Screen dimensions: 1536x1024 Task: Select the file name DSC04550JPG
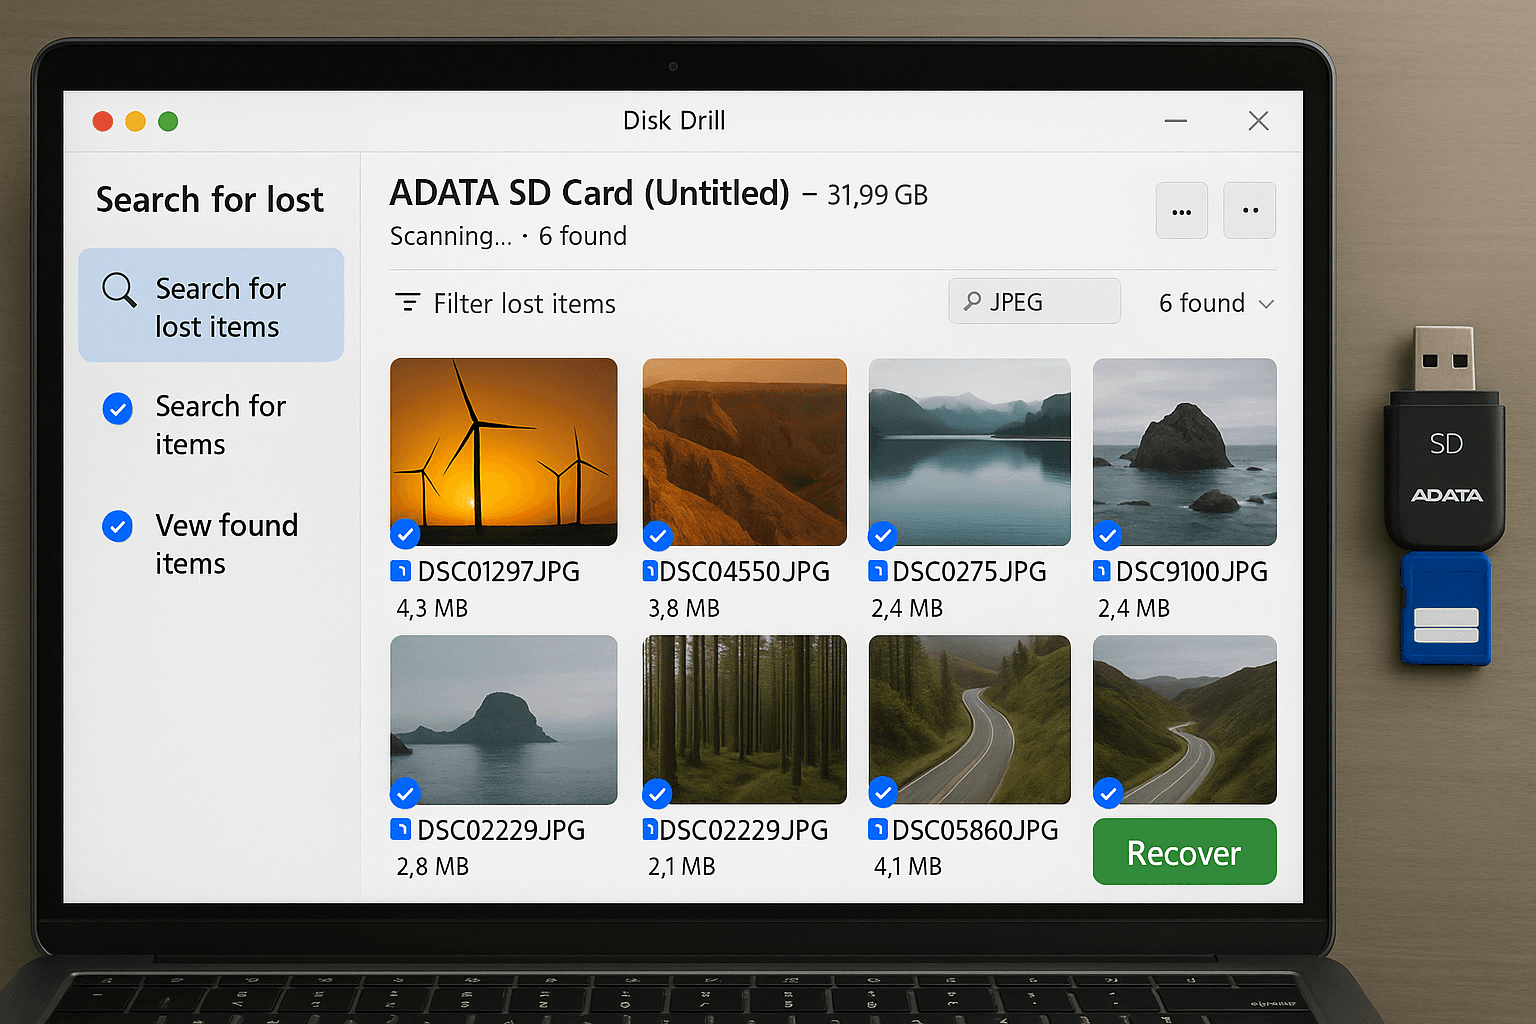click(x=745, y=572)
